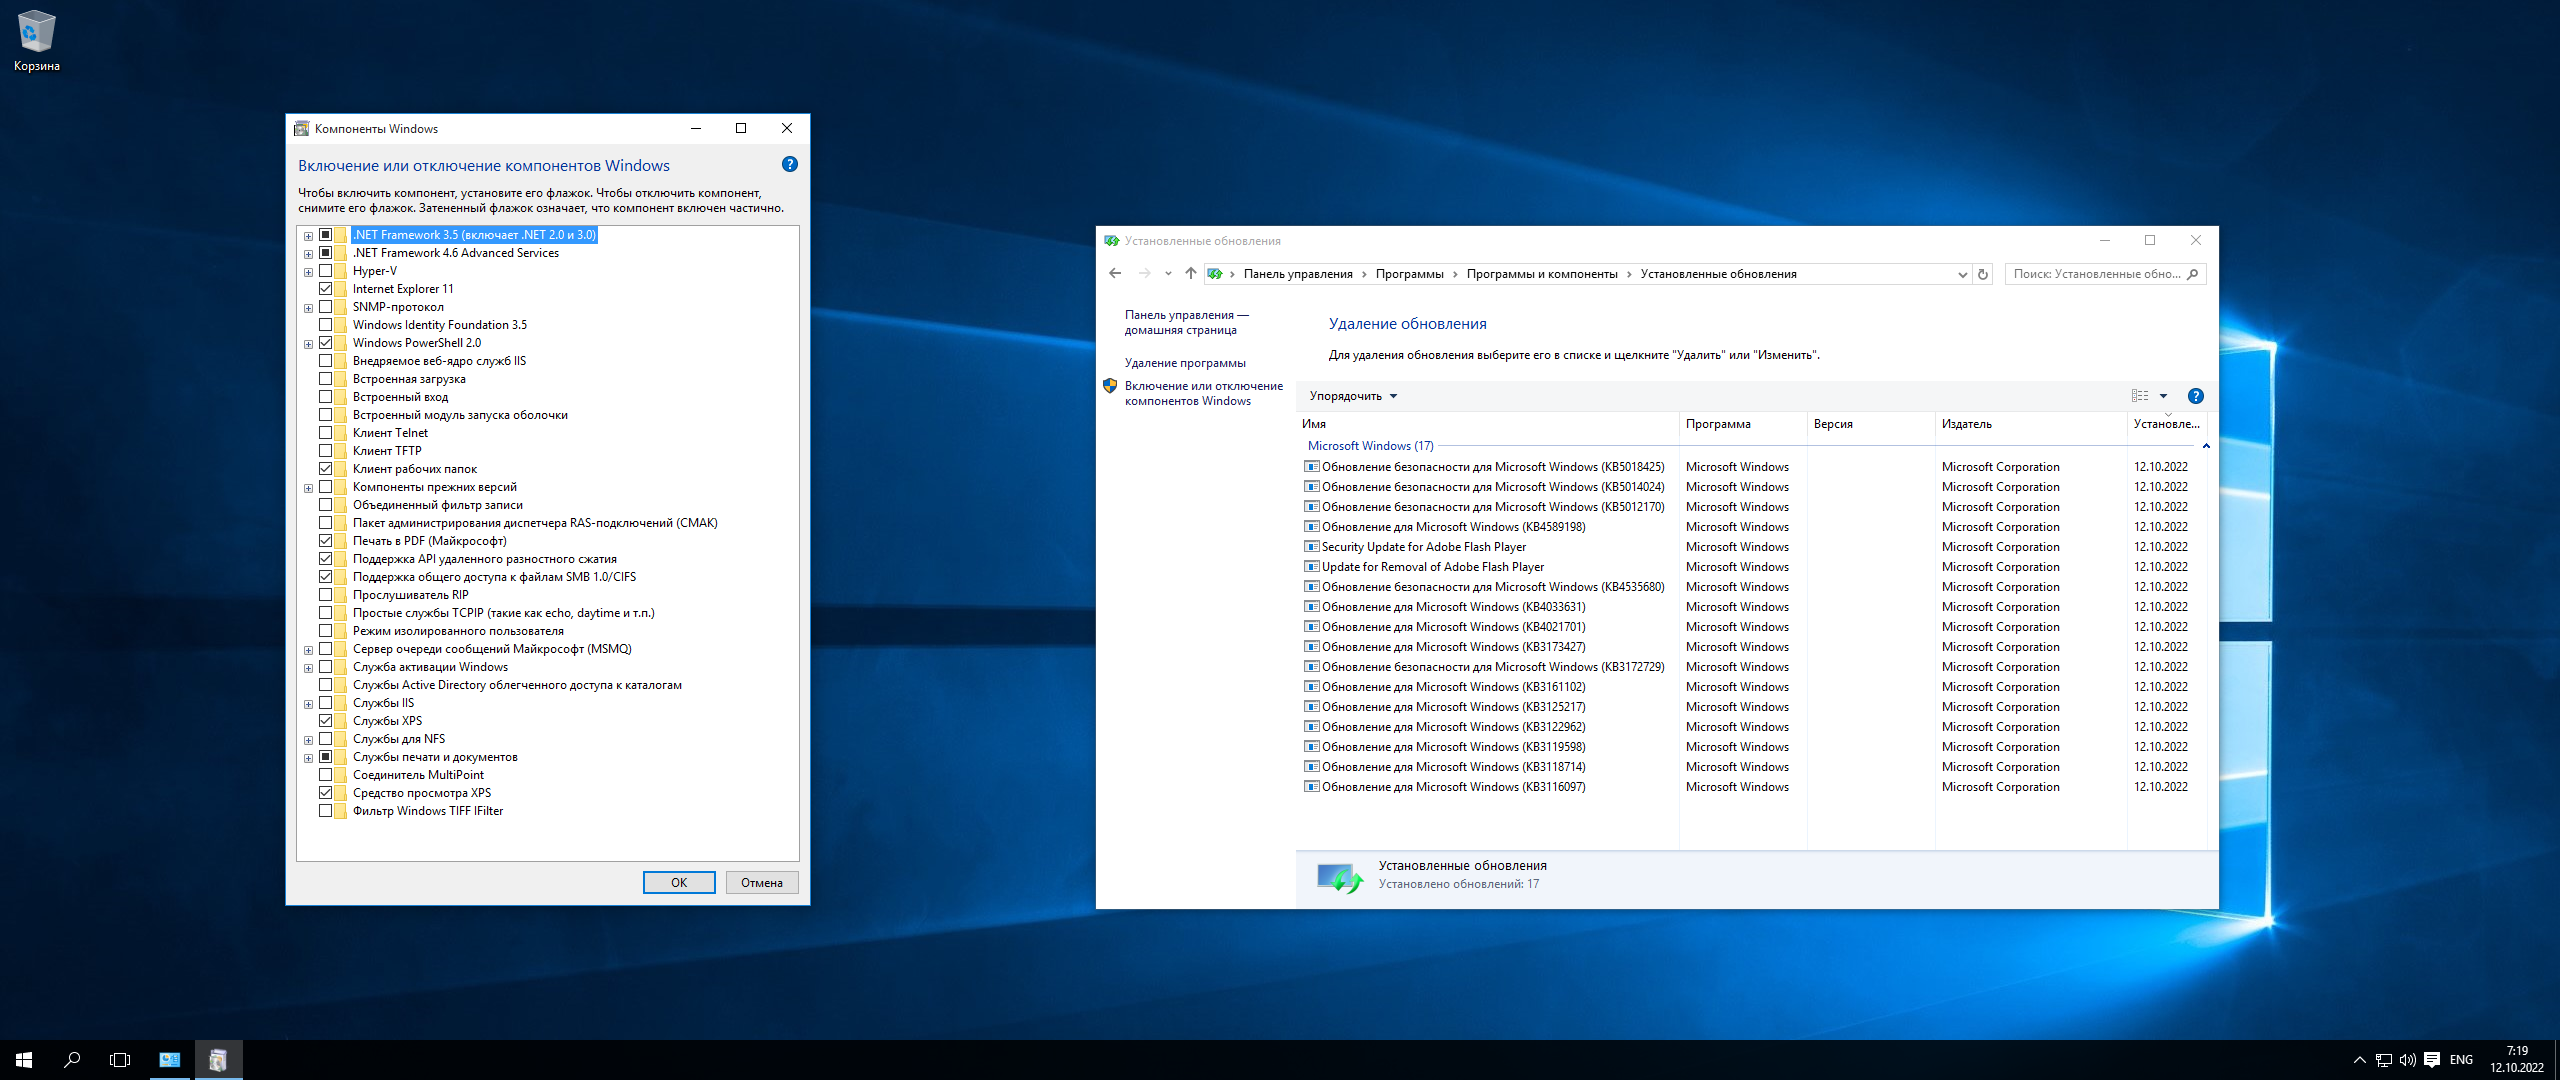Enable the Клиент Telnet checkbox

pos(326,433)
